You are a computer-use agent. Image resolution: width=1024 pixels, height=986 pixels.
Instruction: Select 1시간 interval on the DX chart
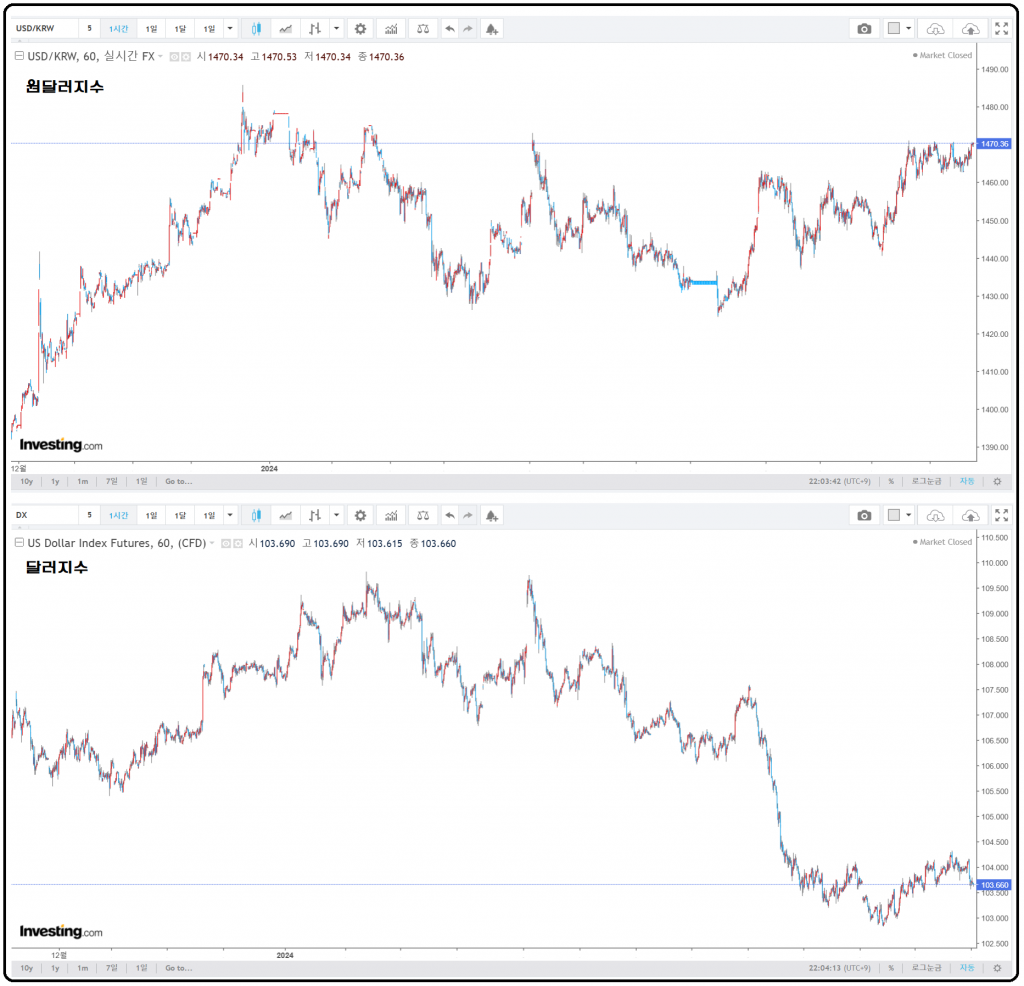tap(119, 516)
